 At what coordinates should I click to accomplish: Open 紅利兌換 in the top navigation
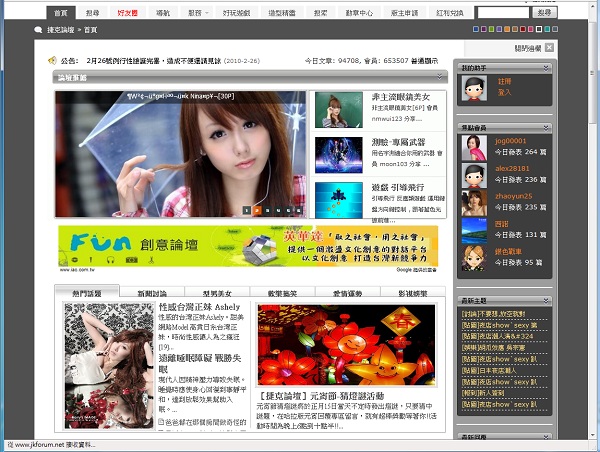pos(450,13)
